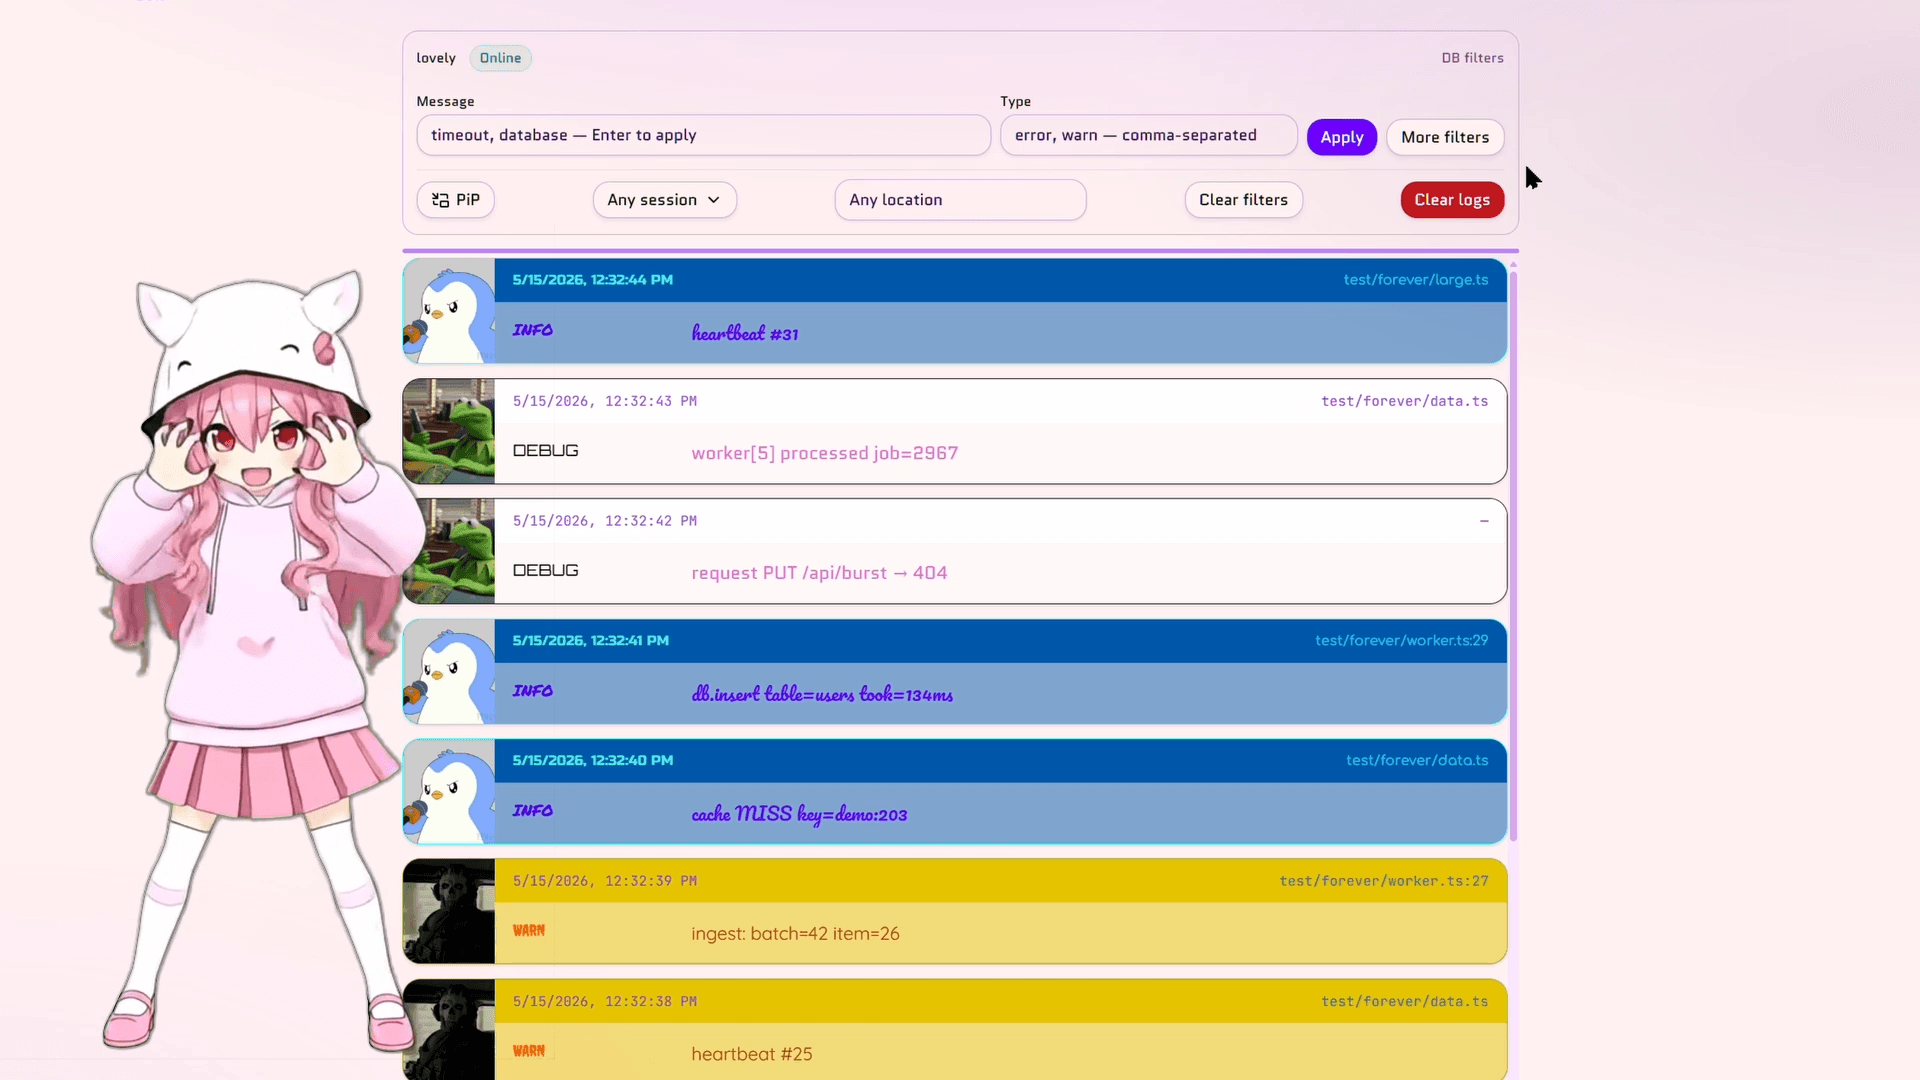Click timestamp 12:32:43 PM
1920x1080 pixels.
604,401
